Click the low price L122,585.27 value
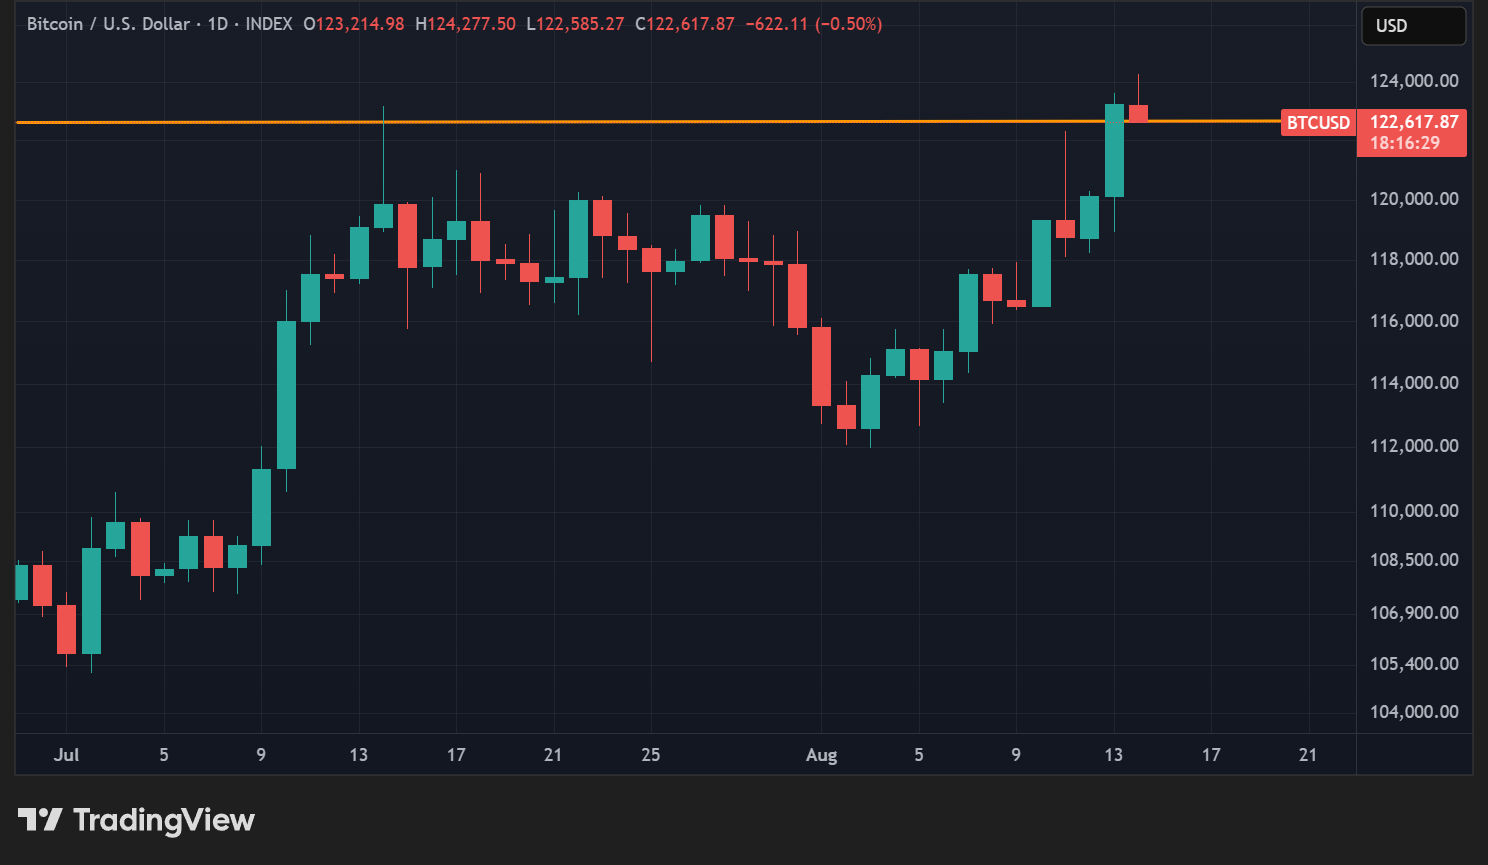1488x865 pixels. pos(576,24)
